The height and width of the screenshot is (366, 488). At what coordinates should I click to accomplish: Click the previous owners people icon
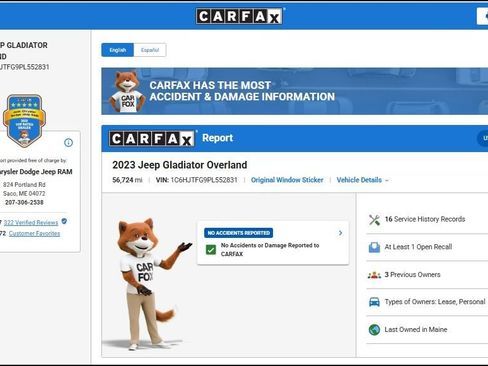click(374, 275)
